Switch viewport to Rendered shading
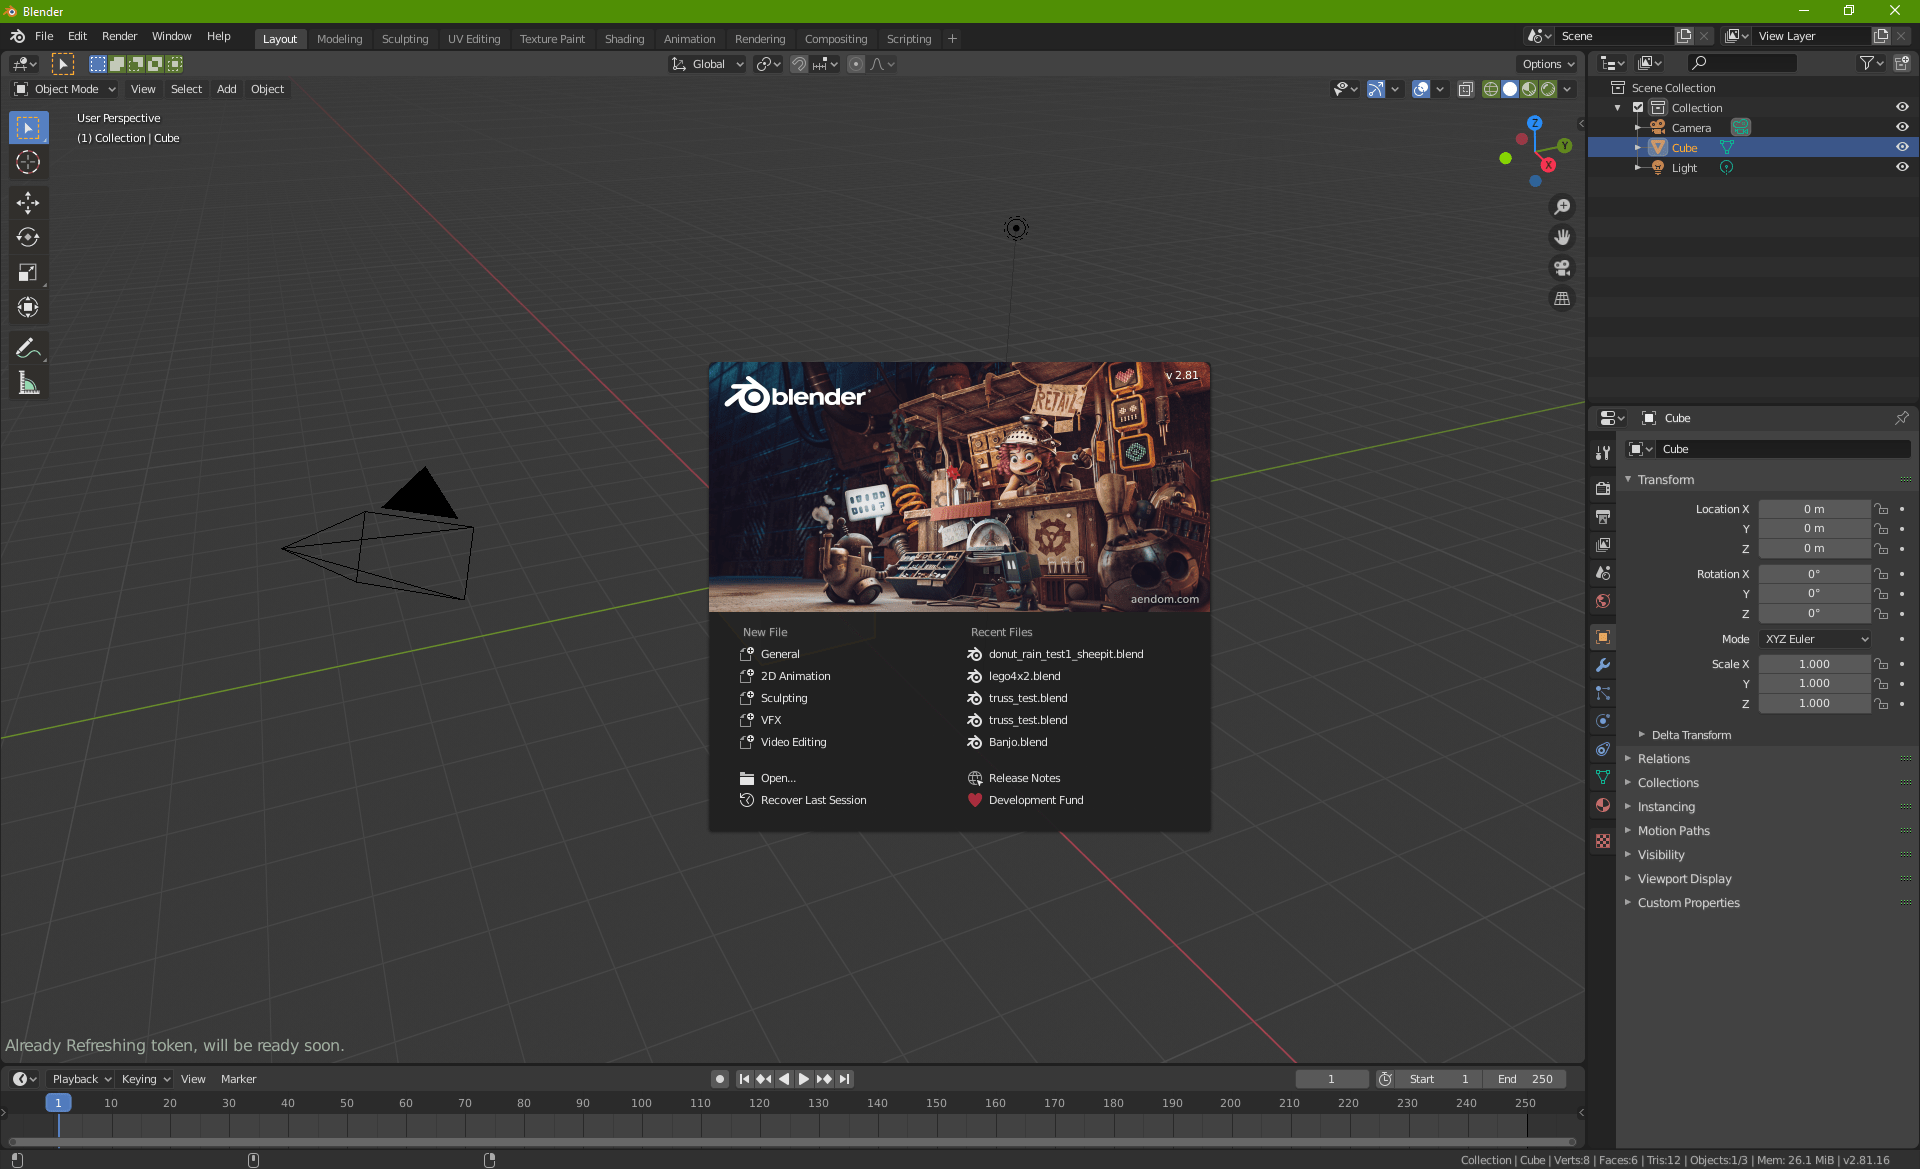The width and height of the screenshot is (1920, 1169). [x=1548, y=89]
